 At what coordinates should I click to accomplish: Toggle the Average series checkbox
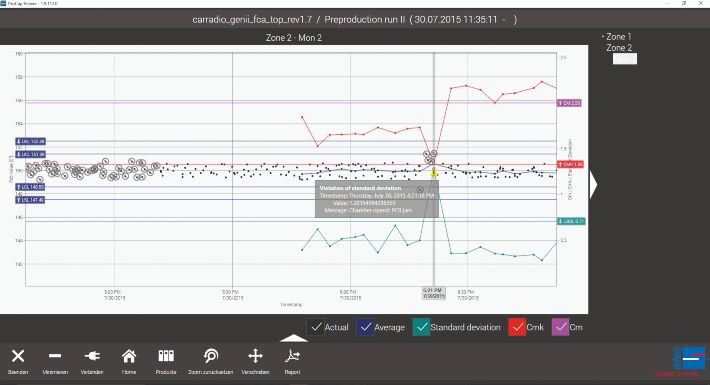(366, 327)
